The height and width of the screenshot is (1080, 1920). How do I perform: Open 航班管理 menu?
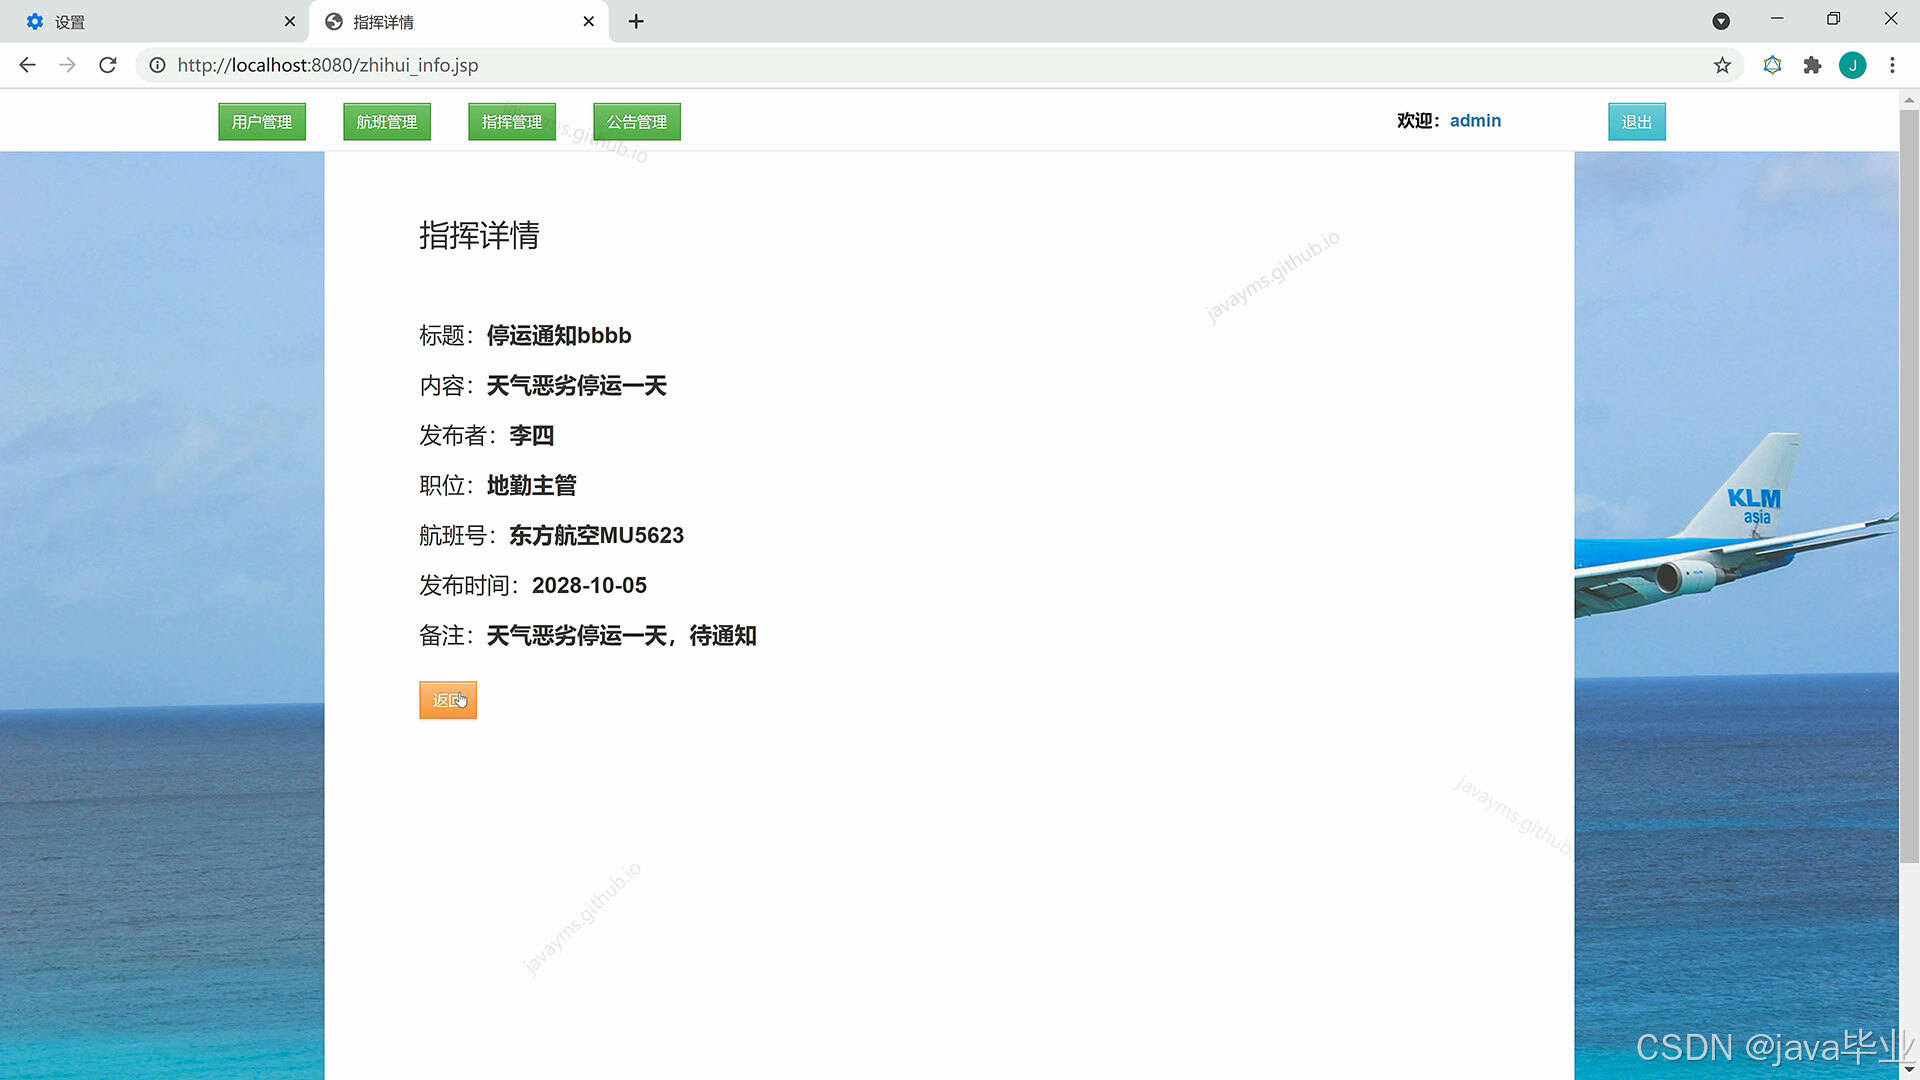click(x=387, y=122)
